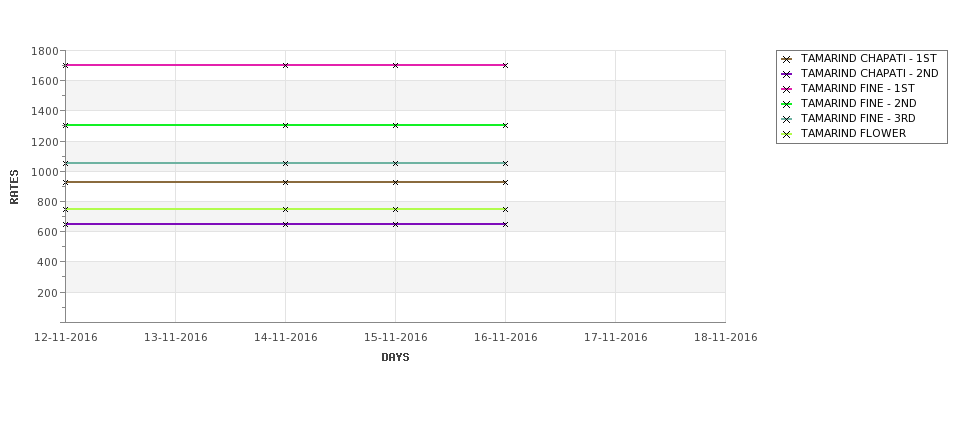Click the Tamarind Fine - 1st legend marker
The image size is (975, 429).
point(787,89)
